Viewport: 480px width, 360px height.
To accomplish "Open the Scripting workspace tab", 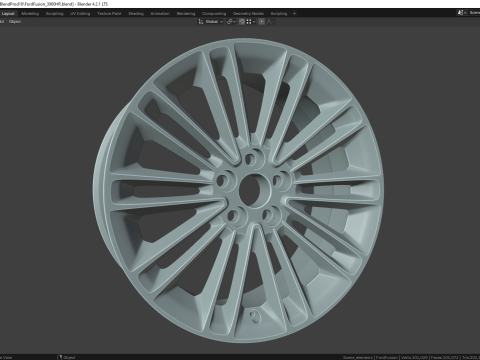I will click(279, 14).
